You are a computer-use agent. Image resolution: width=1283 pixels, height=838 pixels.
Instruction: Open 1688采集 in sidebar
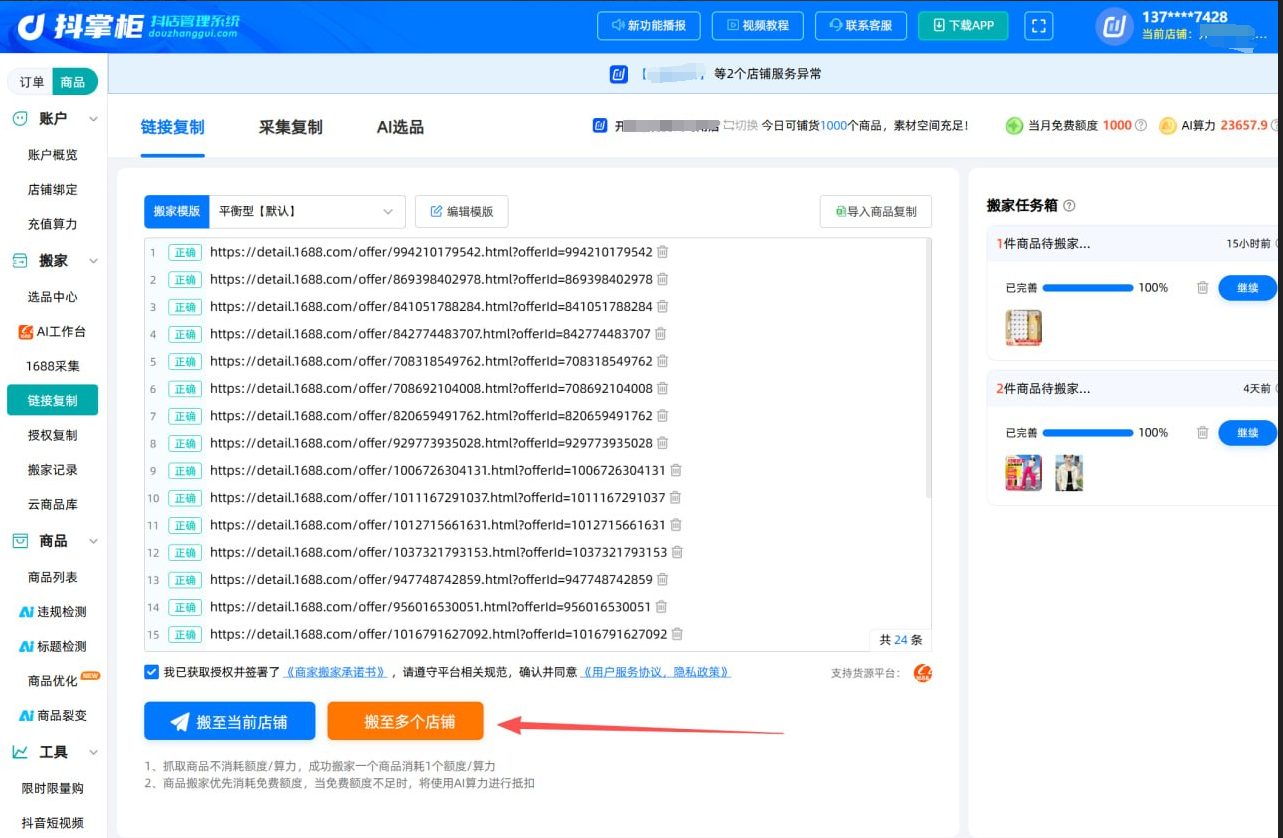pyautogui.click(x=53, y=366)
